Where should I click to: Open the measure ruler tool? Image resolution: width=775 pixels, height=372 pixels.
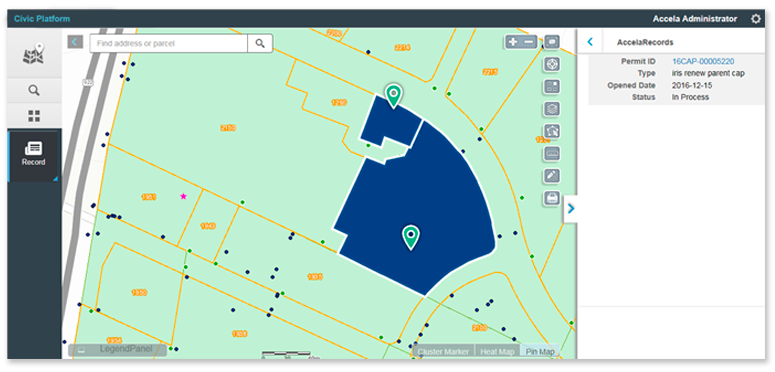[x=552, y=153]
